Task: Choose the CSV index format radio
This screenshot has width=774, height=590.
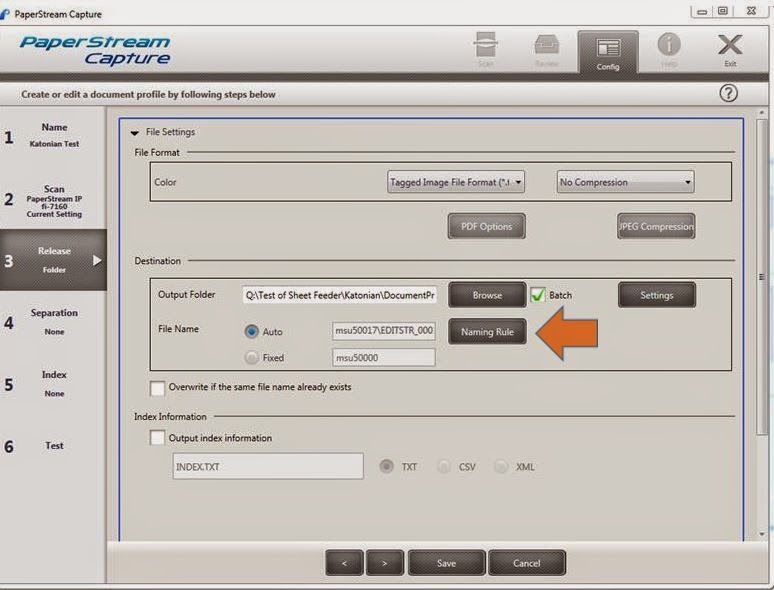Action: click(444, 467)
